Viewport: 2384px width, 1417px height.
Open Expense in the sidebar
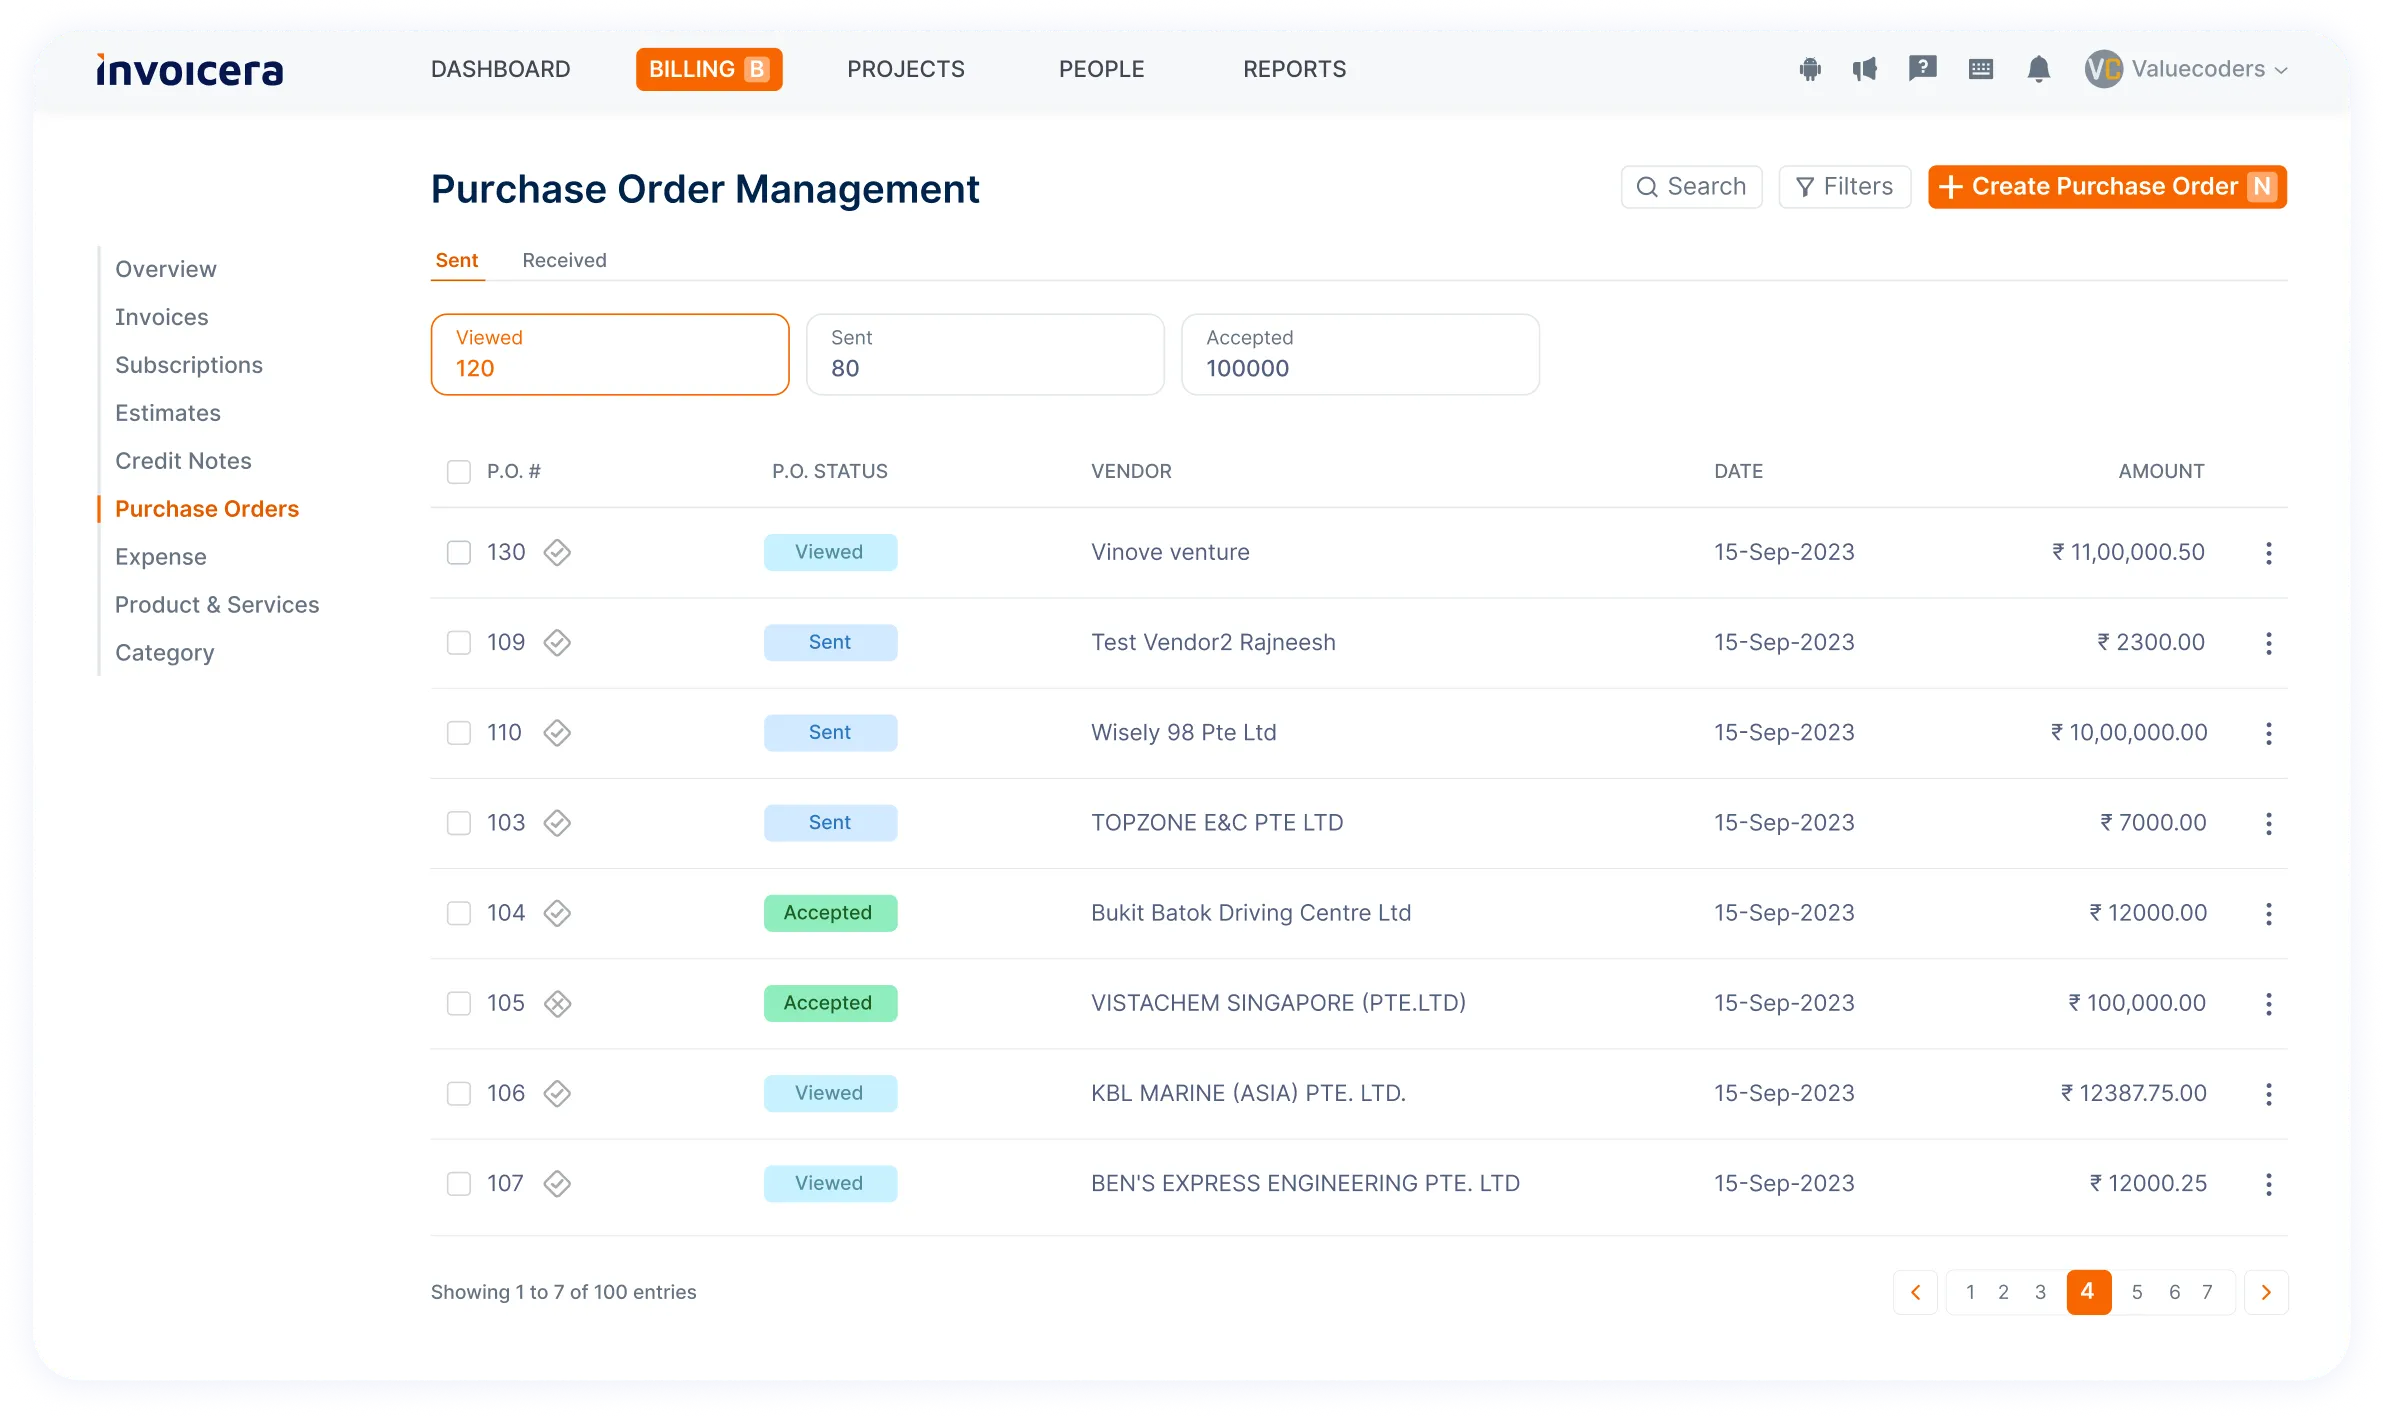click(161, 557)
